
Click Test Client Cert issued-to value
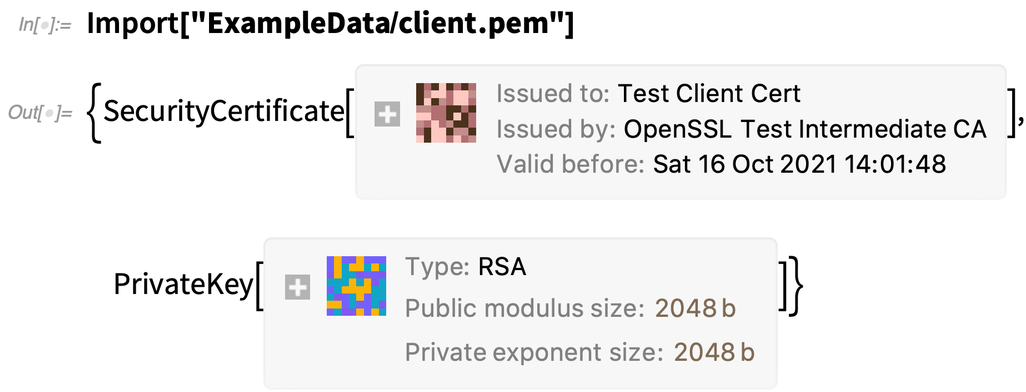point(709,94)
